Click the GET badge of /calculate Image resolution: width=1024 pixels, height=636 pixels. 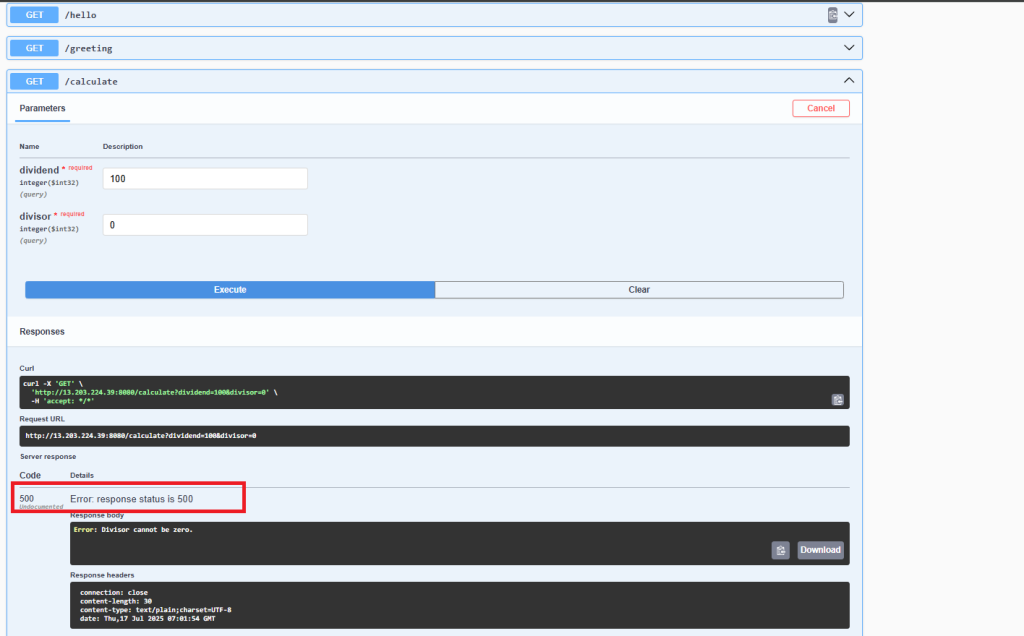pyautogui.click(x=34, y=82)
